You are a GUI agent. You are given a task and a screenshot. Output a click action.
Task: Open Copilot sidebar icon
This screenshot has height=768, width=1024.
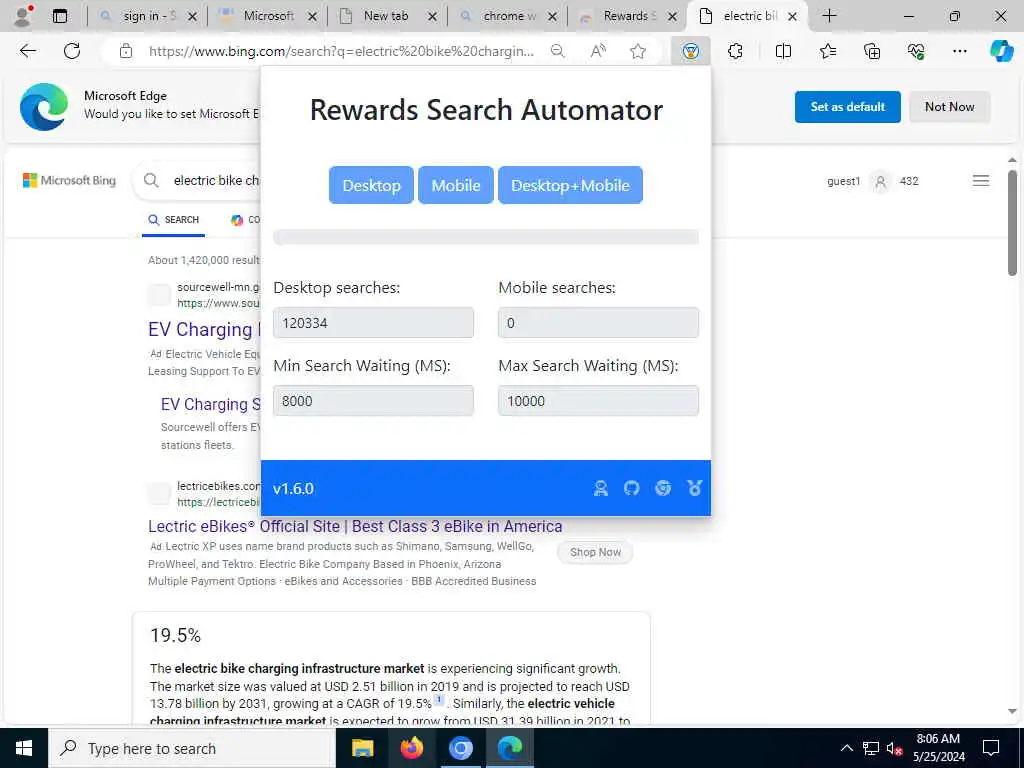1001,51
